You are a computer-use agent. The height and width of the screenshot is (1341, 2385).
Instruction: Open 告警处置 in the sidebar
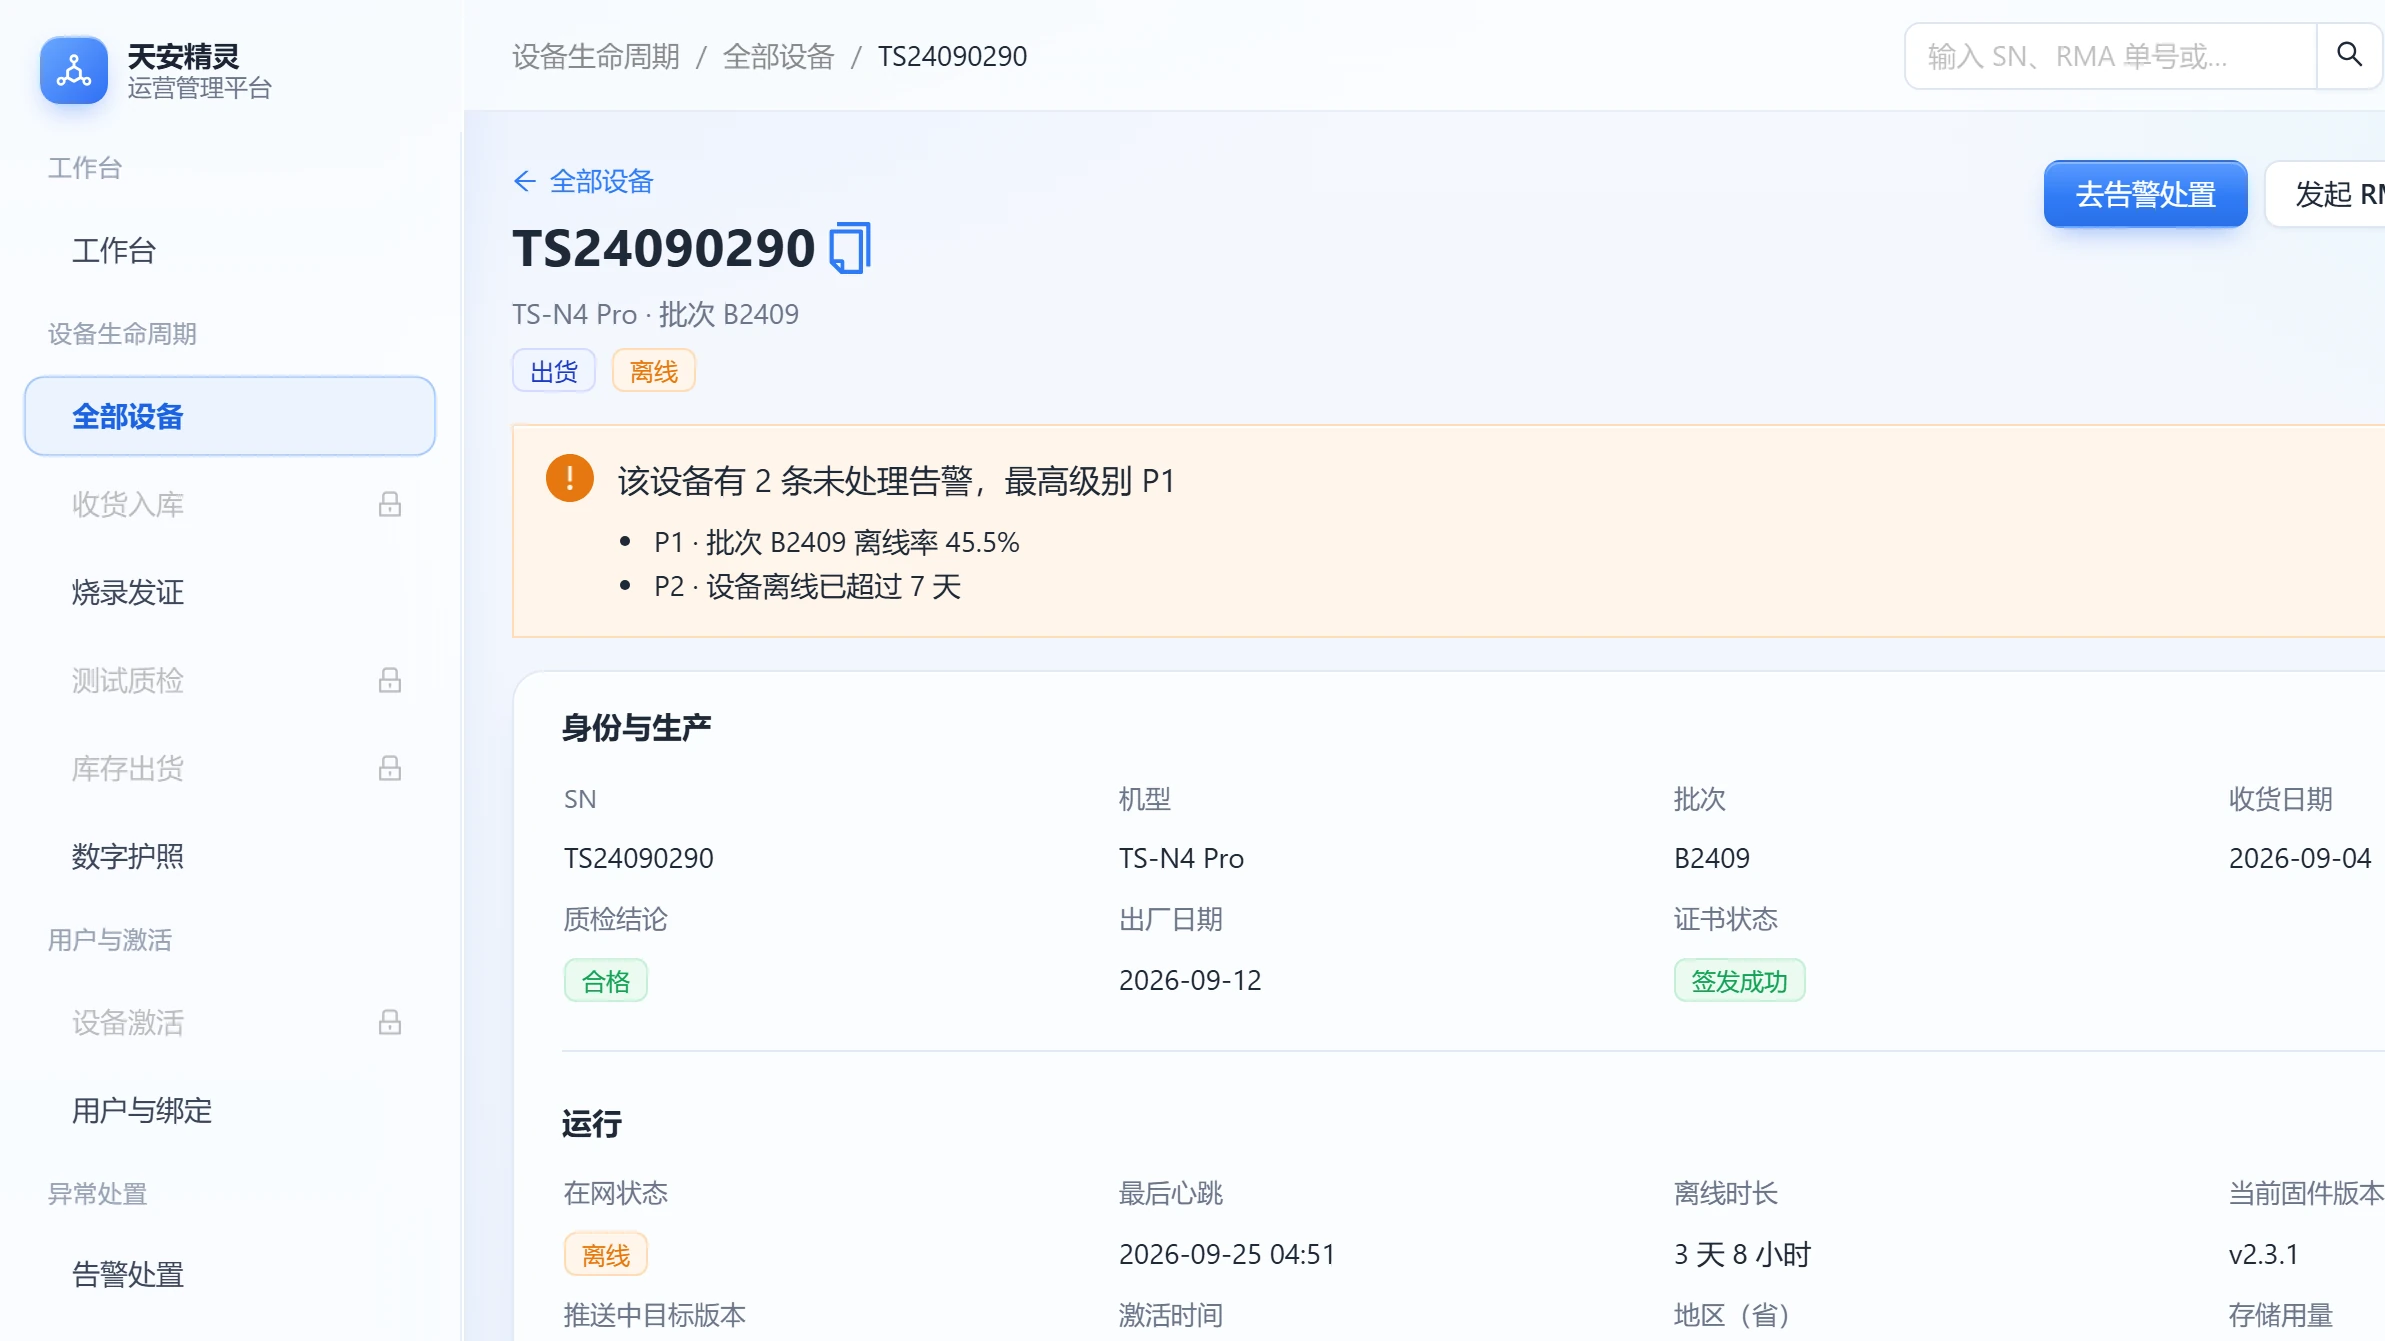pos(230,1274)
